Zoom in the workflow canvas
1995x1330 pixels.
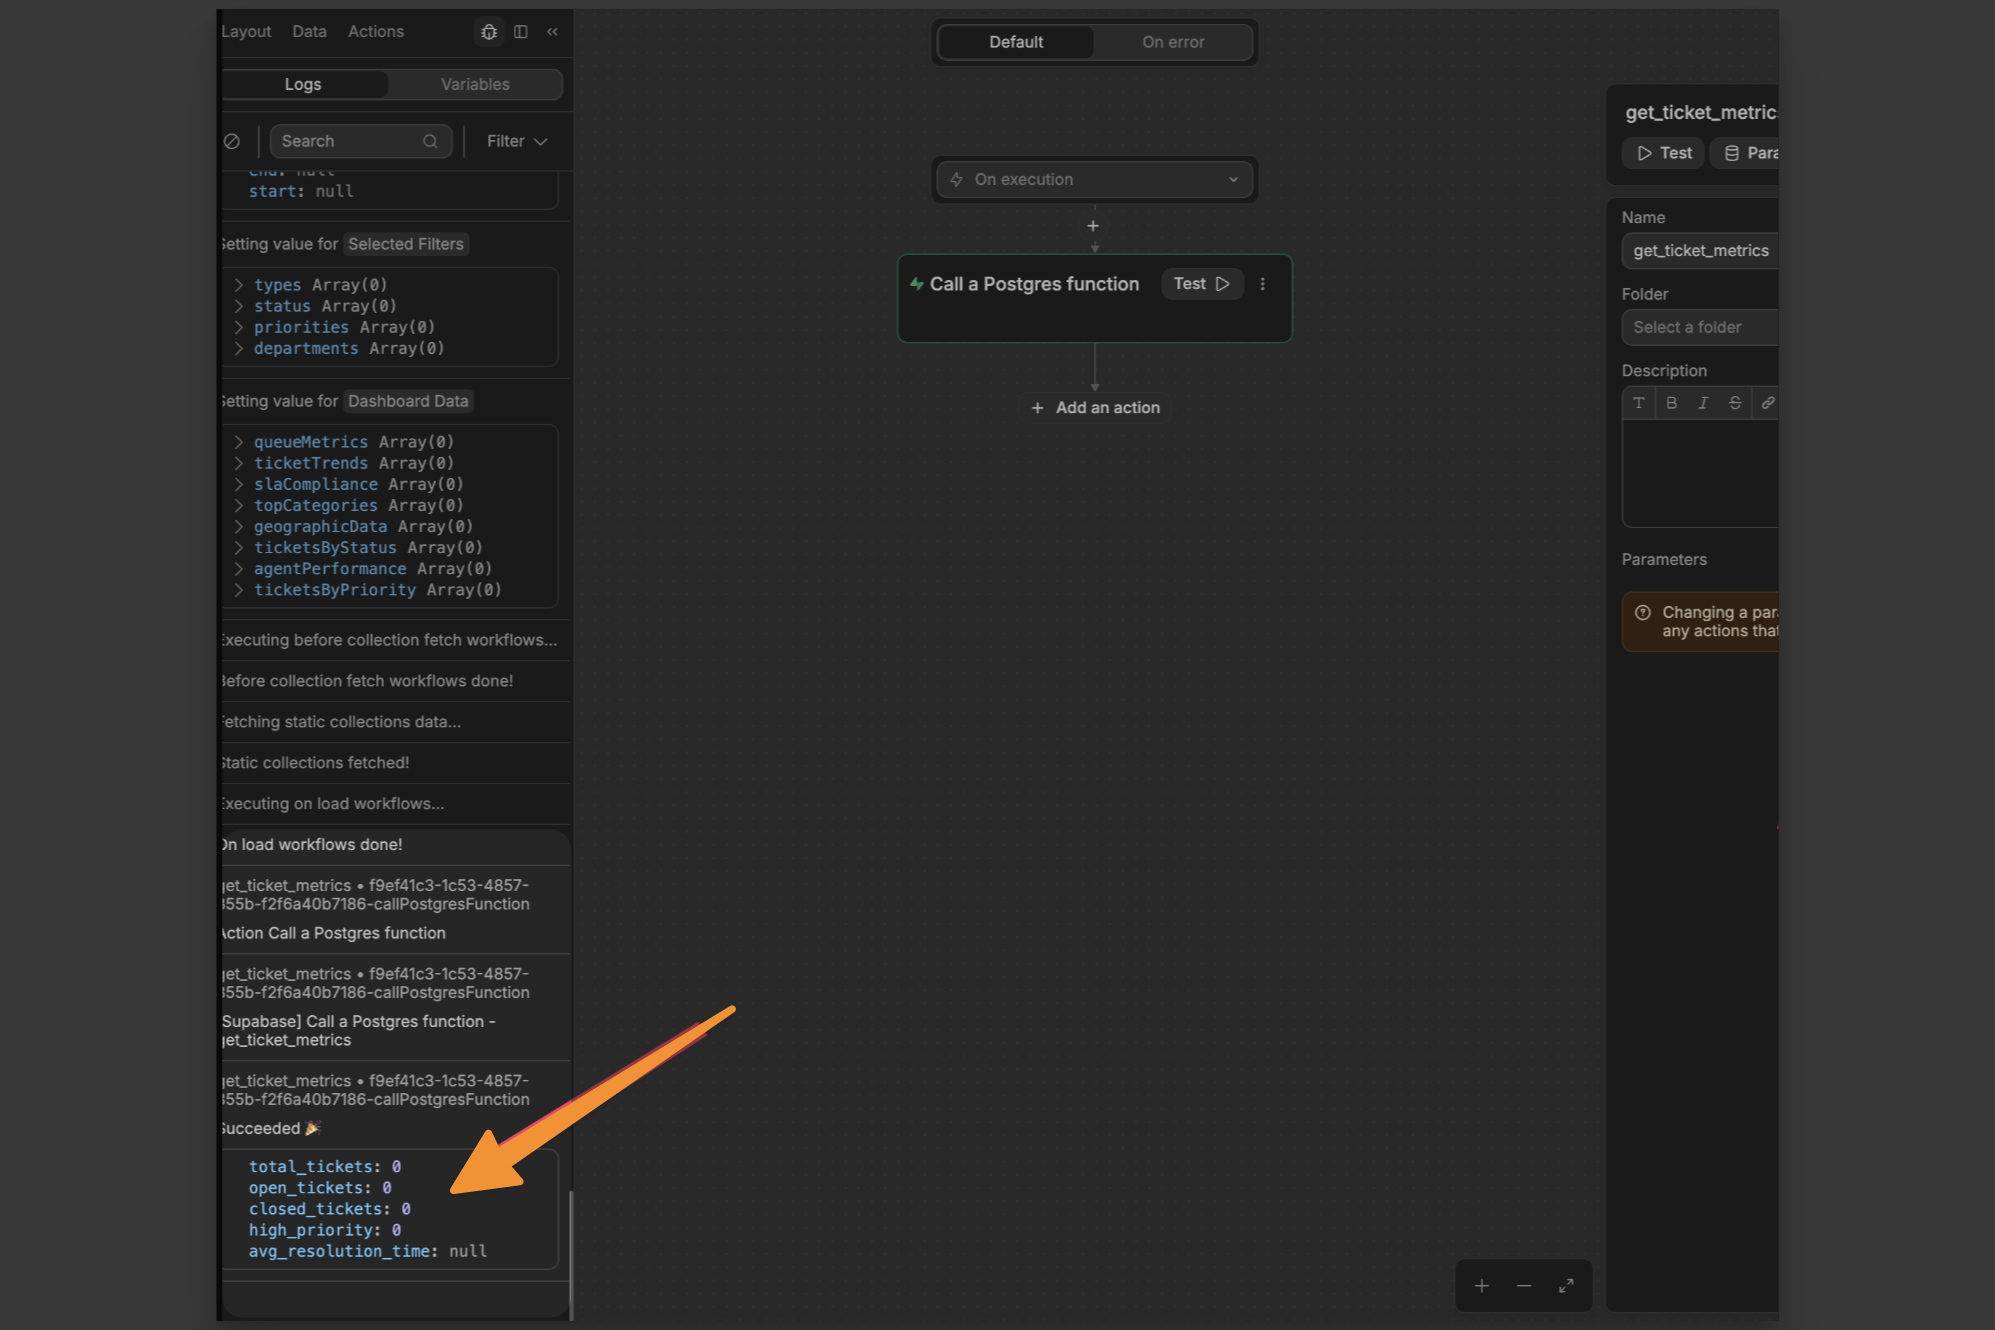(1482, 1286)
